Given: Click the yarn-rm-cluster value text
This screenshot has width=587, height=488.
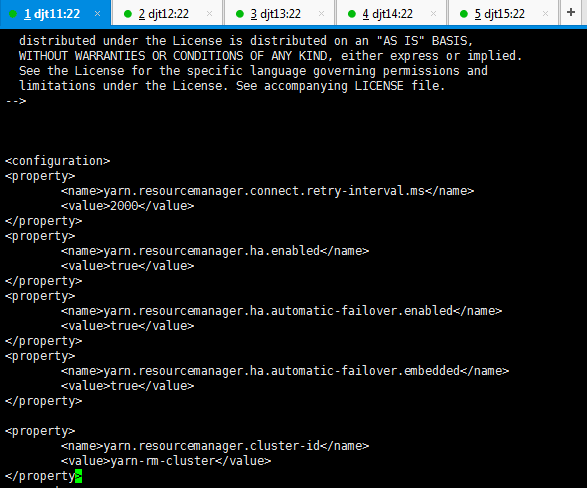Looking at the screenshot, I should point(163,461).
